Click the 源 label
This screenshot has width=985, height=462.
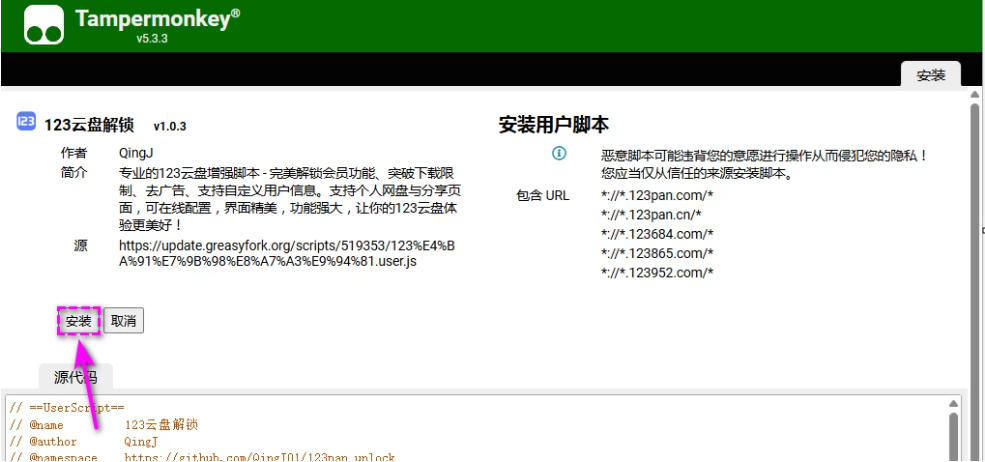pyautogui.click(x=80, y=246)
